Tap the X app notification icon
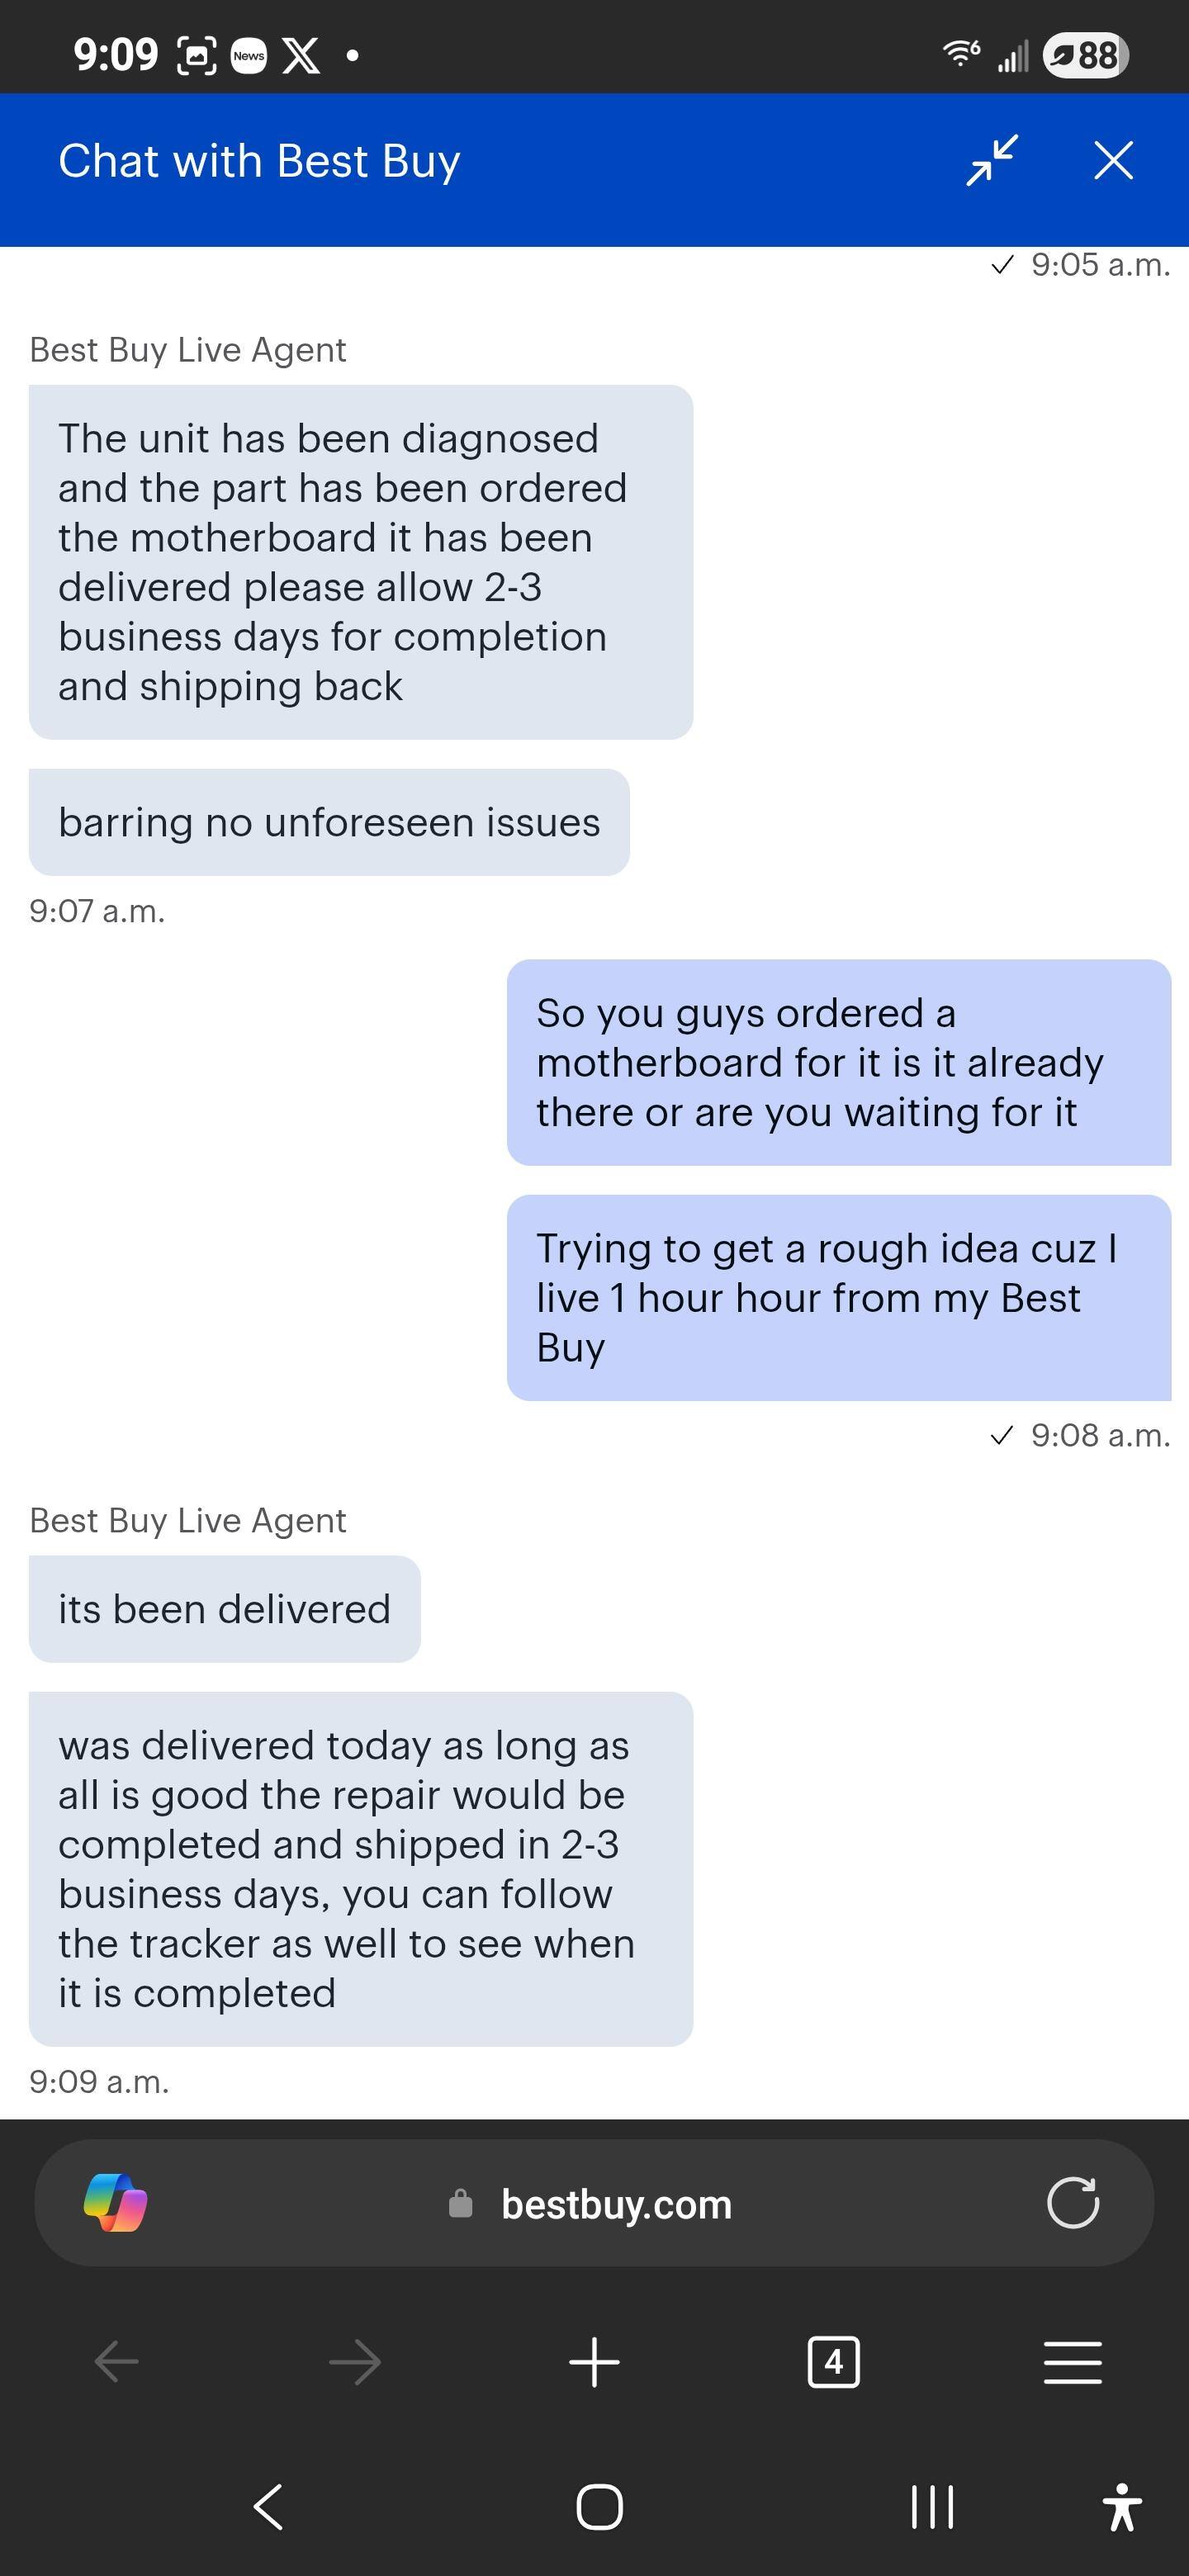 point(301,55)
